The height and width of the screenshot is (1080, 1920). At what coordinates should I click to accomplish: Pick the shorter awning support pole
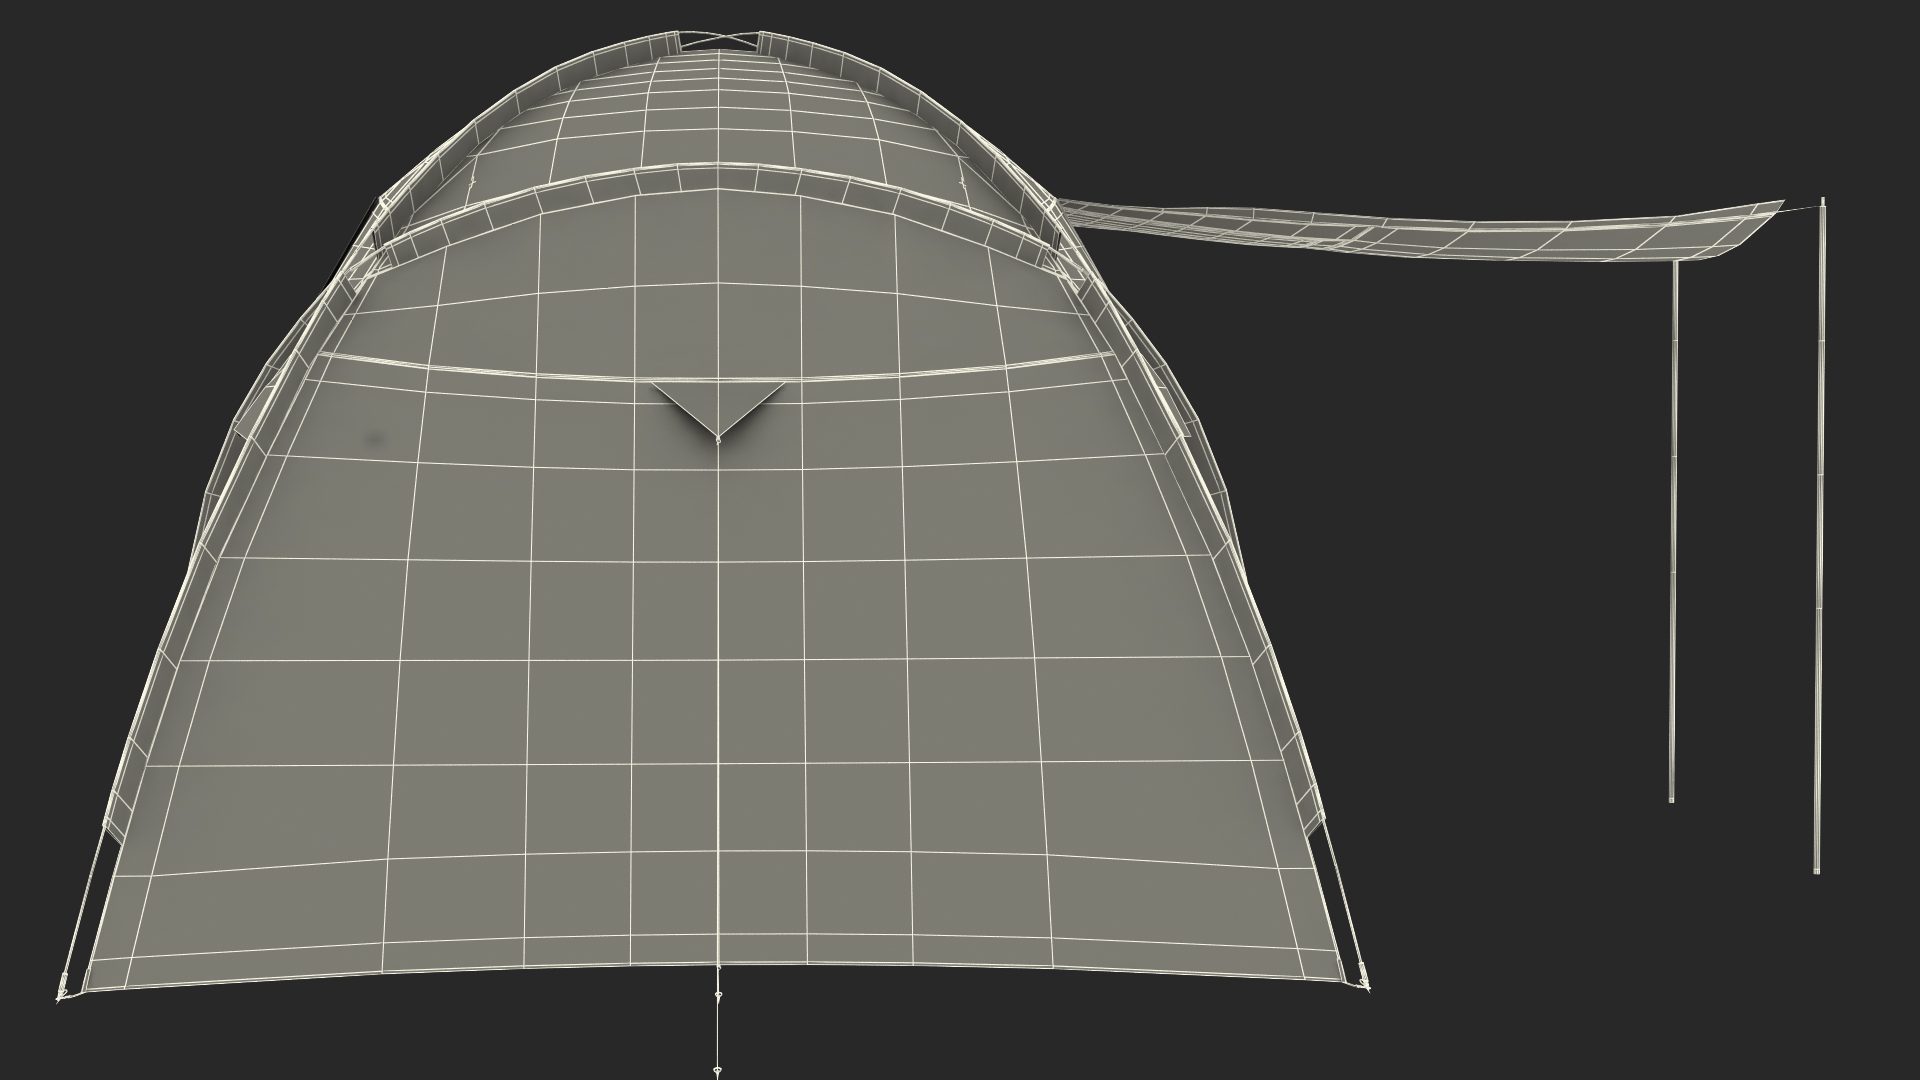1672,530
